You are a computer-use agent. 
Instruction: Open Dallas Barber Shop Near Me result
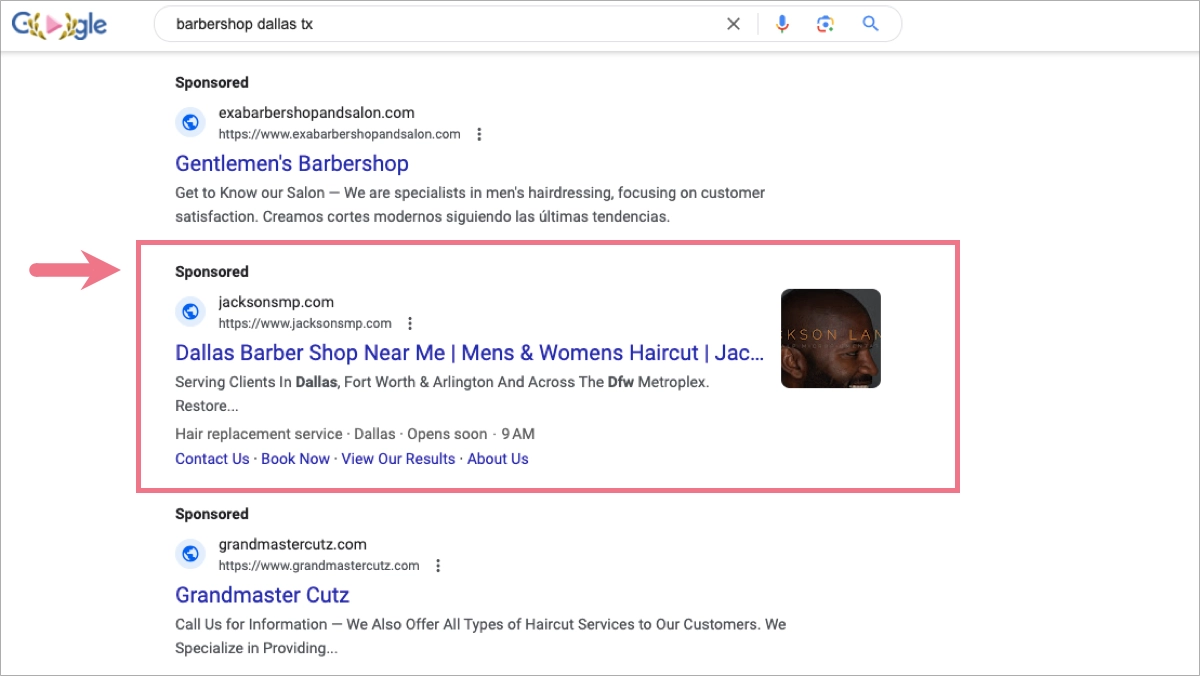tap(469, 352)
